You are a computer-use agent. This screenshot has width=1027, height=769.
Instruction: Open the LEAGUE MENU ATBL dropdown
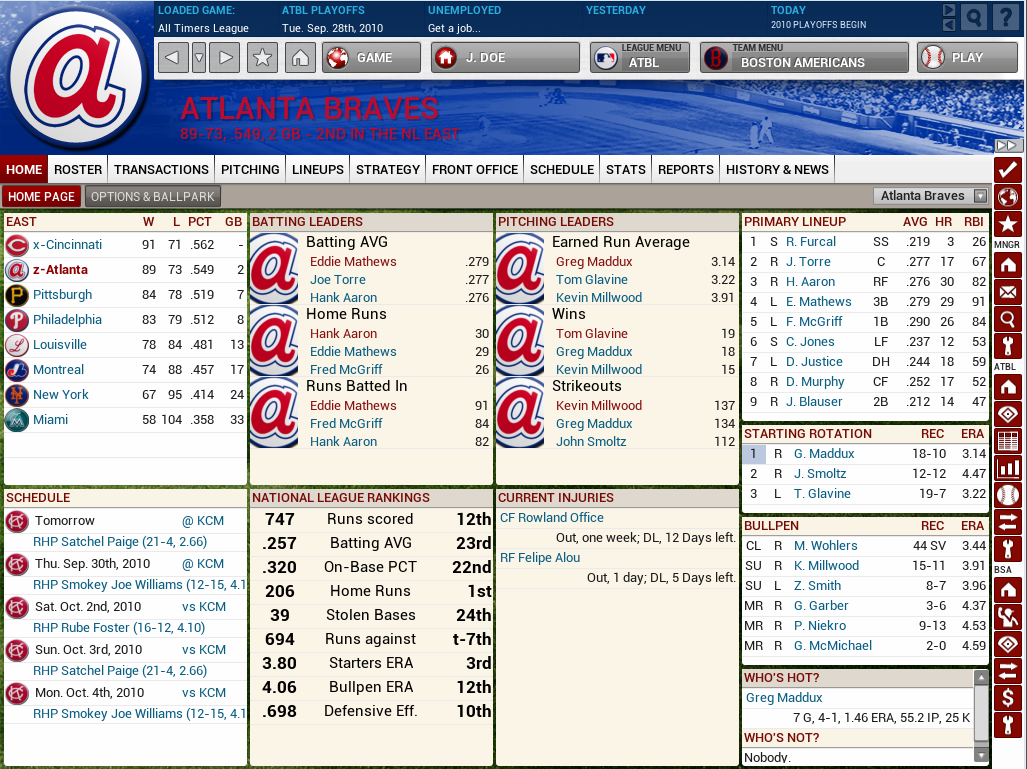(640, 58)
